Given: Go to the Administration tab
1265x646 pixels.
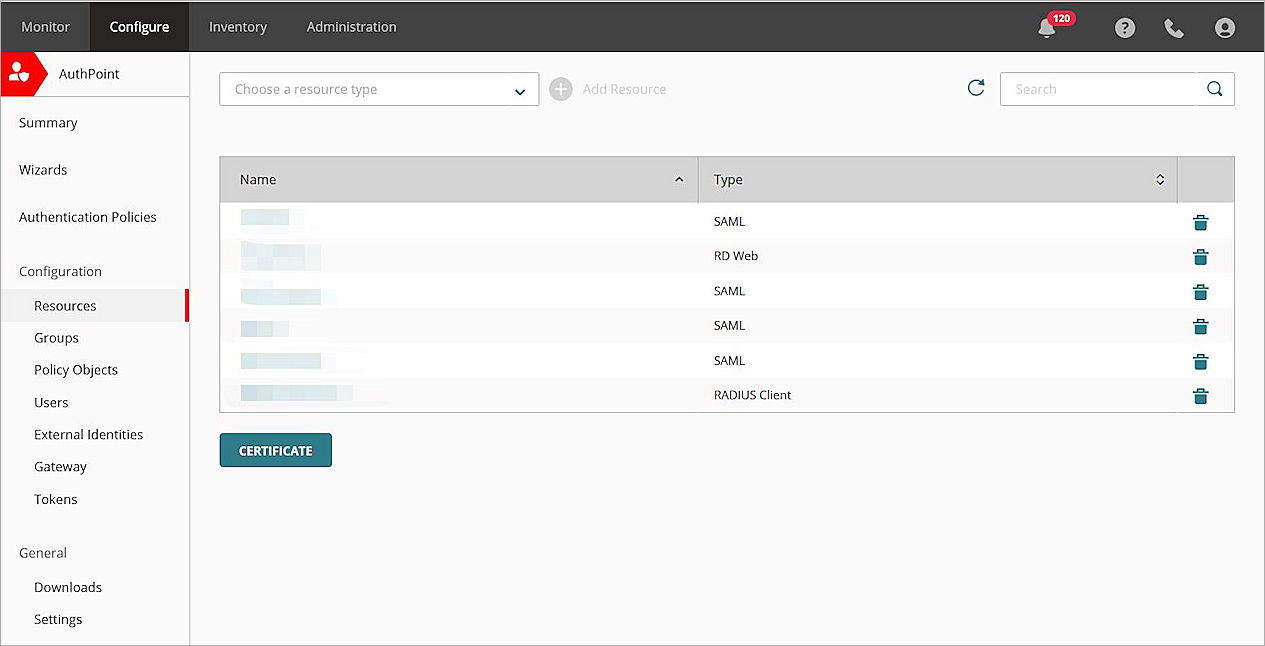Looking at the screenshot, I should click(351, 27).
